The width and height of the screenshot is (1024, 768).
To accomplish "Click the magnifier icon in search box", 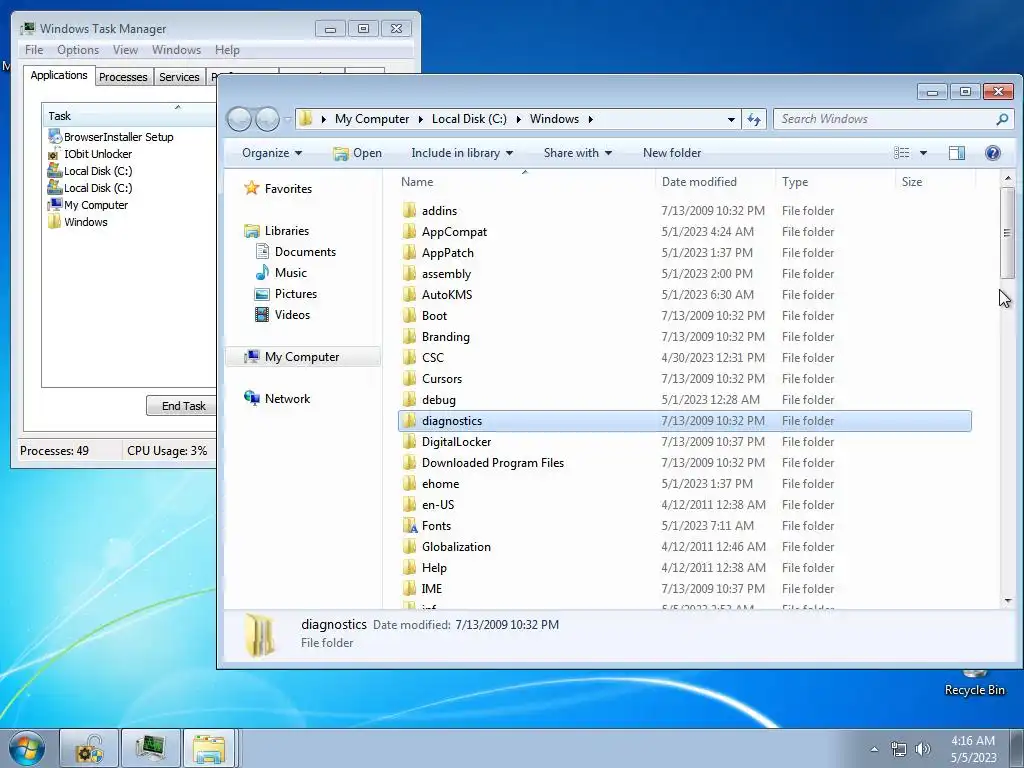I will click(1002, 119).
